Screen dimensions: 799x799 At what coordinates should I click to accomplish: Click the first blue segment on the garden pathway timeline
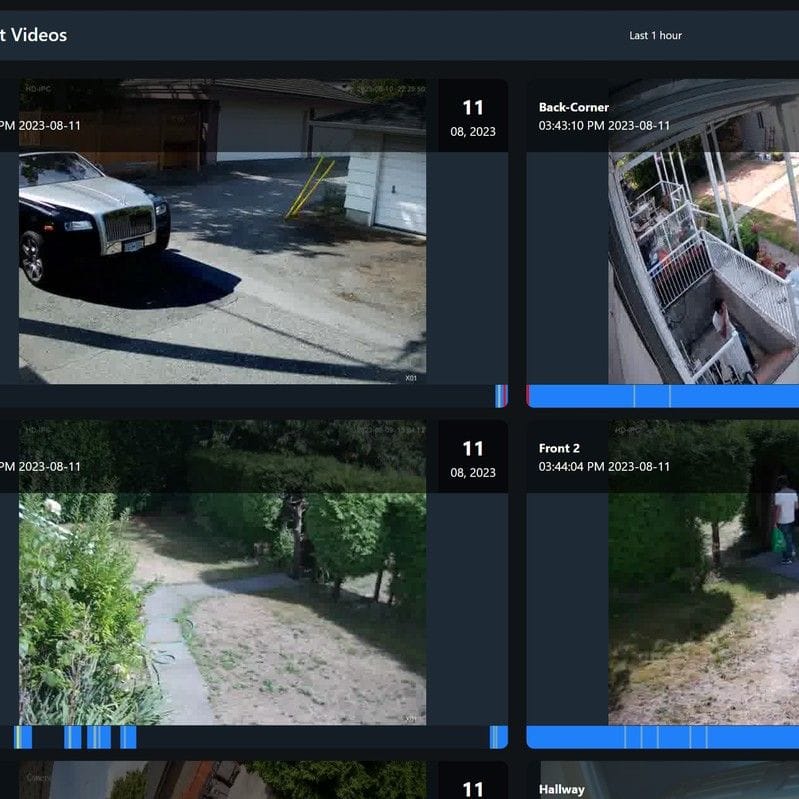(x=23, y=737)
